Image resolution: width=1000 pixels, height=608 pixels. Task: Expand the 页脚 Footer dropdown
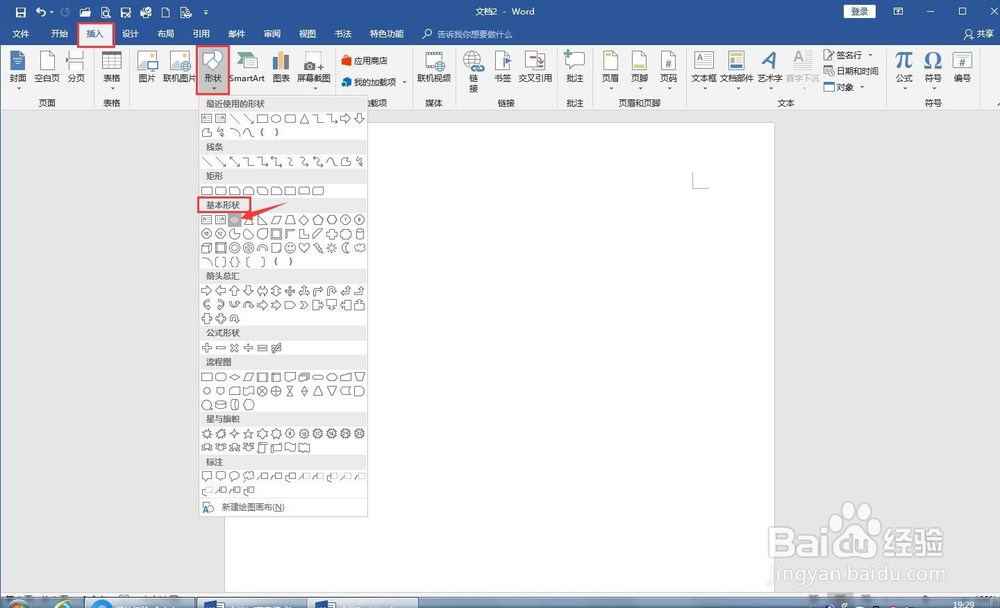[x=639, y=88]
